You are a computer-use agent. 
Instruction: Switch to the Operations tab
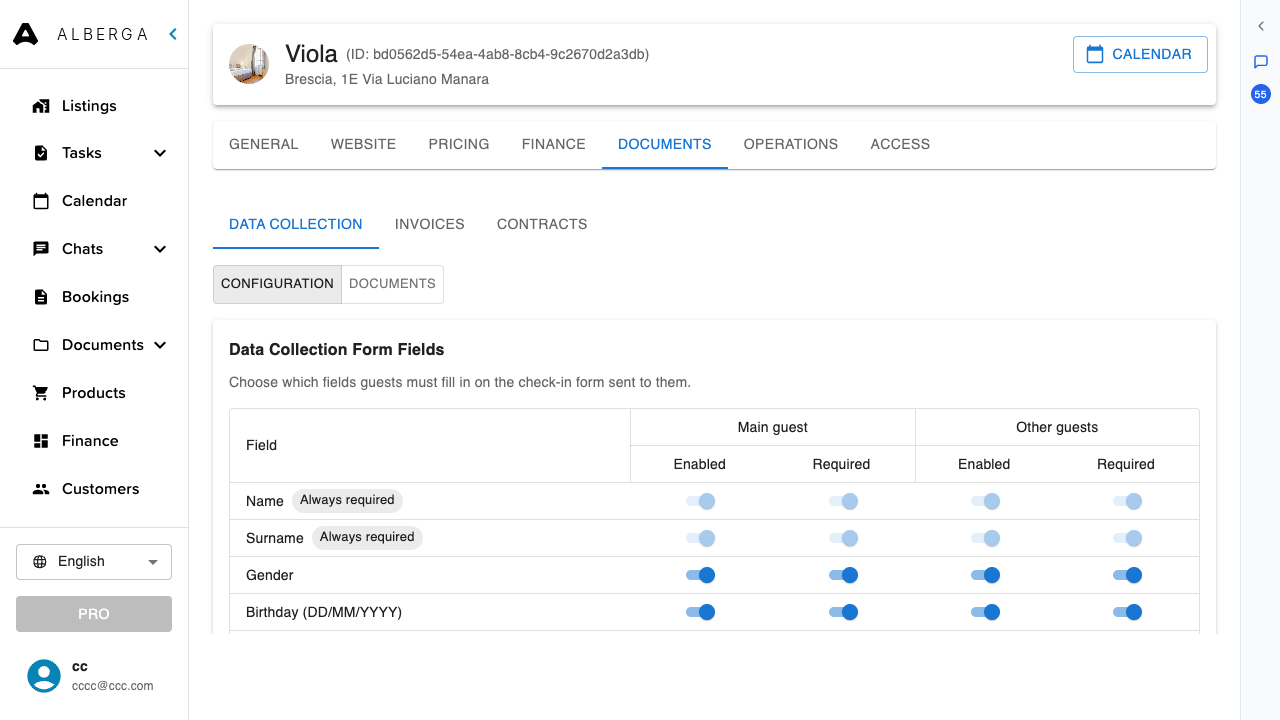[791, 144]
